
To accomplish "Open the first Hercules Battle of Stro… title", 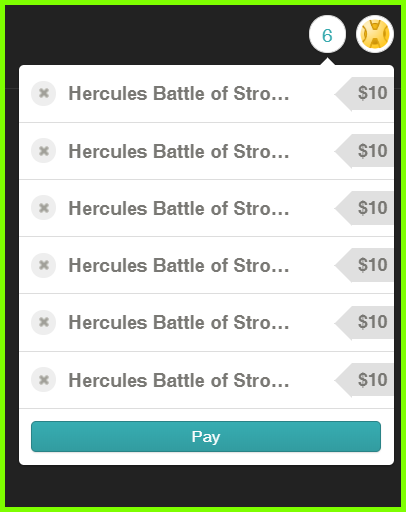I will coord(179,93).
